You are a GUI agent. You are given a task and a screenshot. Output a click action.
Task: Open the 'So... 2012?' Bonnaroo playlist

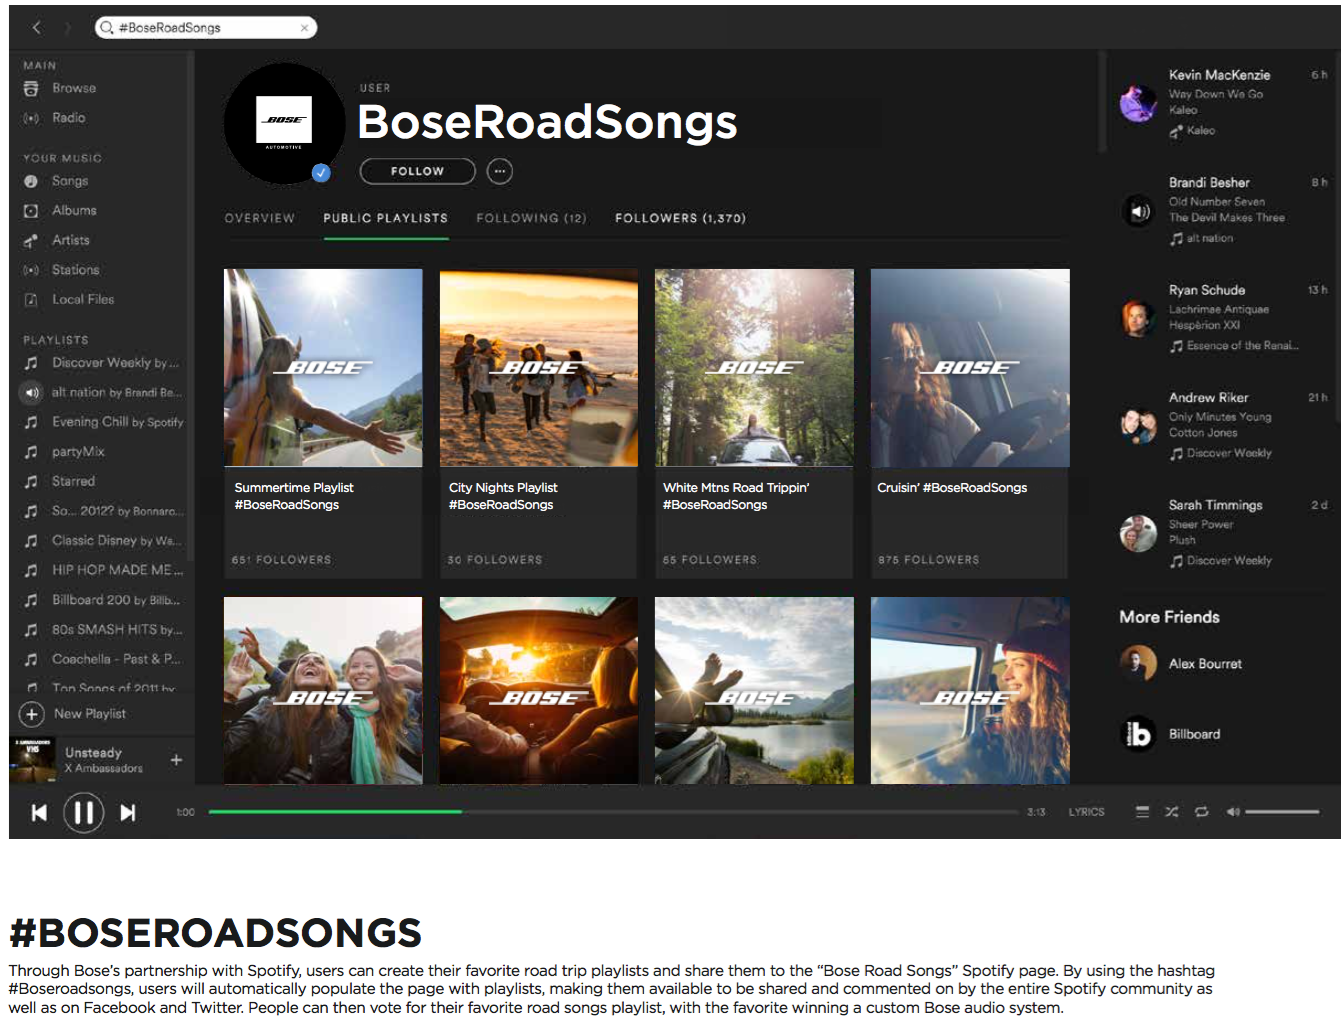click(x=117, y=511)
